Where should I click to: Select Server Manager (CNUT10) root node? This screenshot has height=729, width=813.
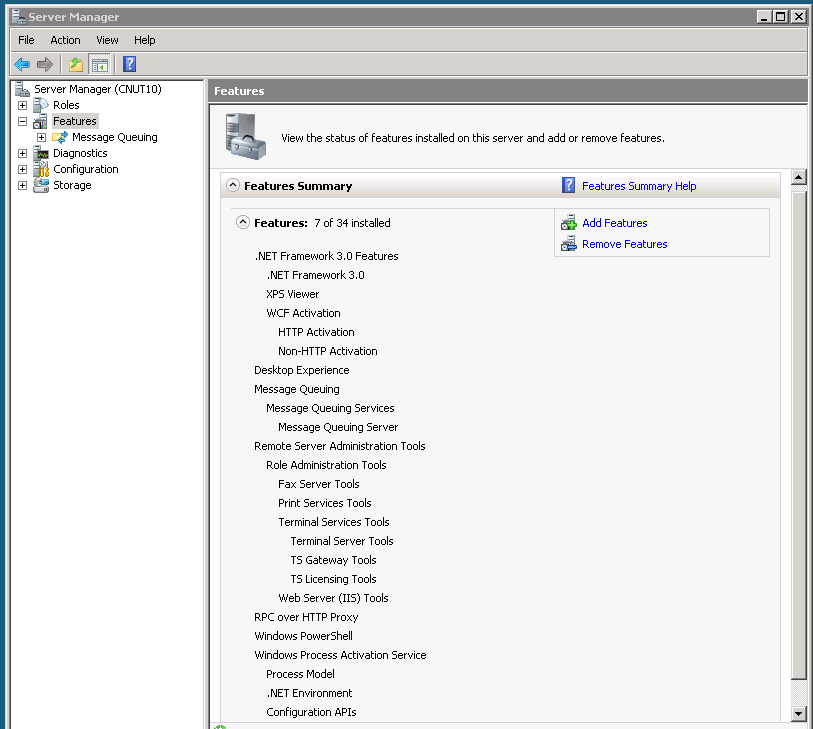[x=97, y=89]
